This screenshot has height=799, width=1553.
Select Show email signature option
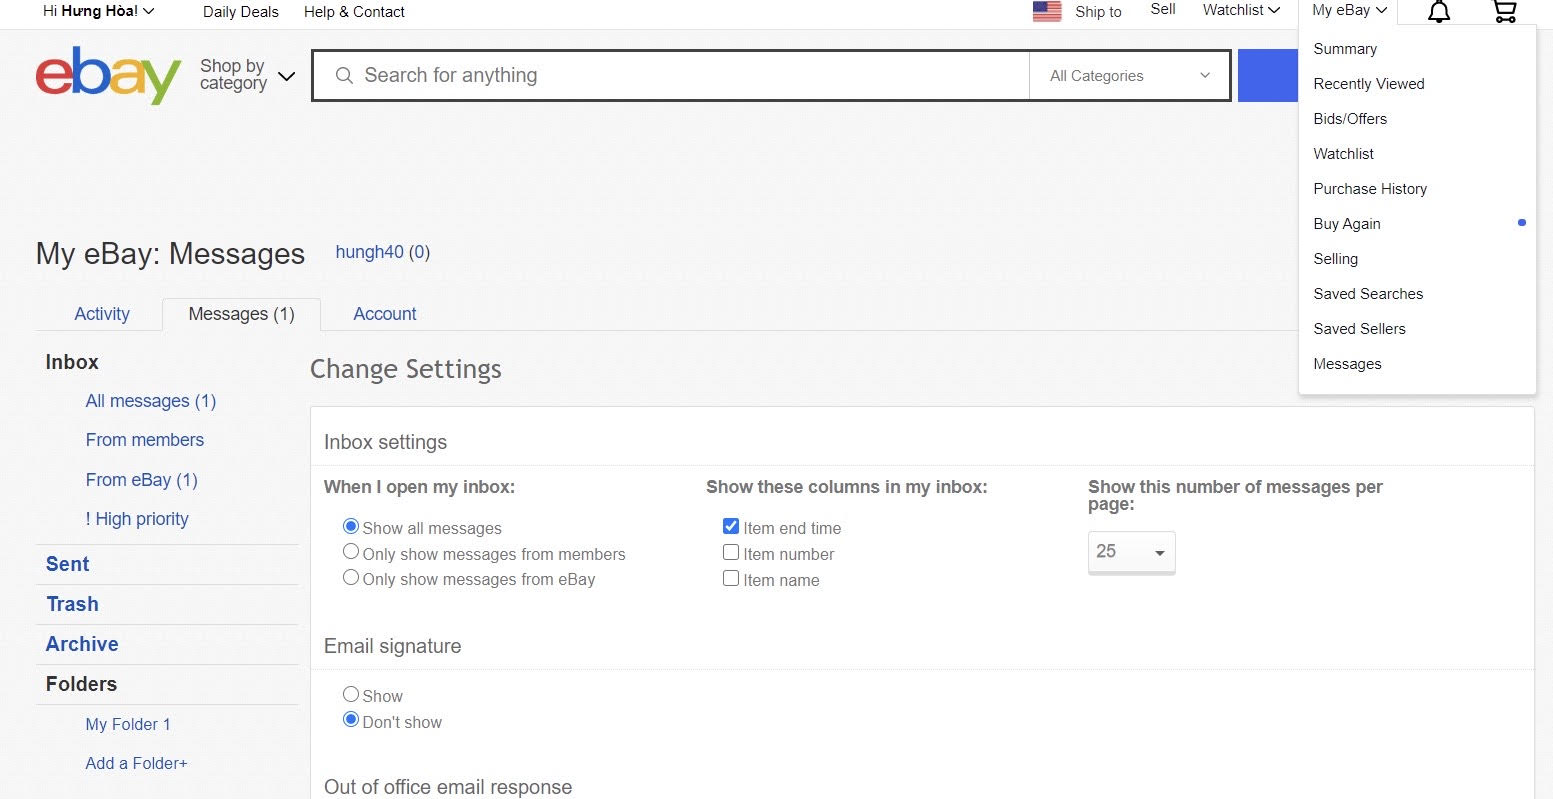coord(351,694)
